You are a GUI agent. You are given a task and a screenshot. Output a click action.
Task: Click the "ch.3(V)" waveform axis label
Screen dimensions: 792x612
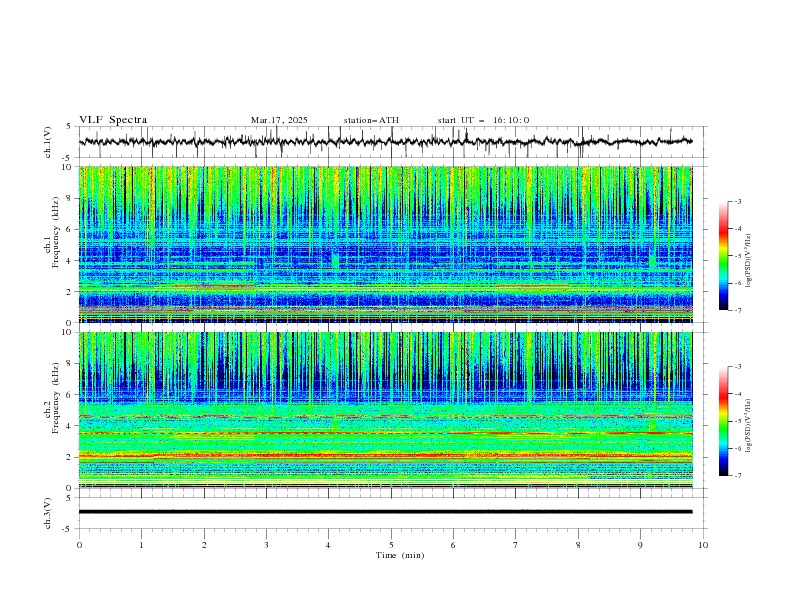tap(48, 513)
